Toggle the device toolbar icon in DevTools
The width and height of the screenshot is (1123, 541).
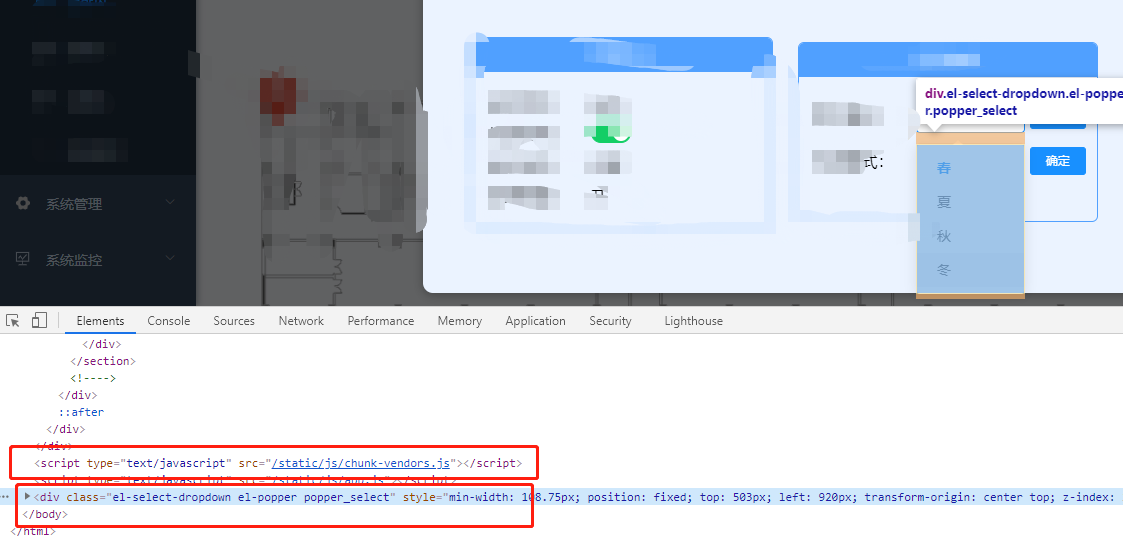point(39,320)
